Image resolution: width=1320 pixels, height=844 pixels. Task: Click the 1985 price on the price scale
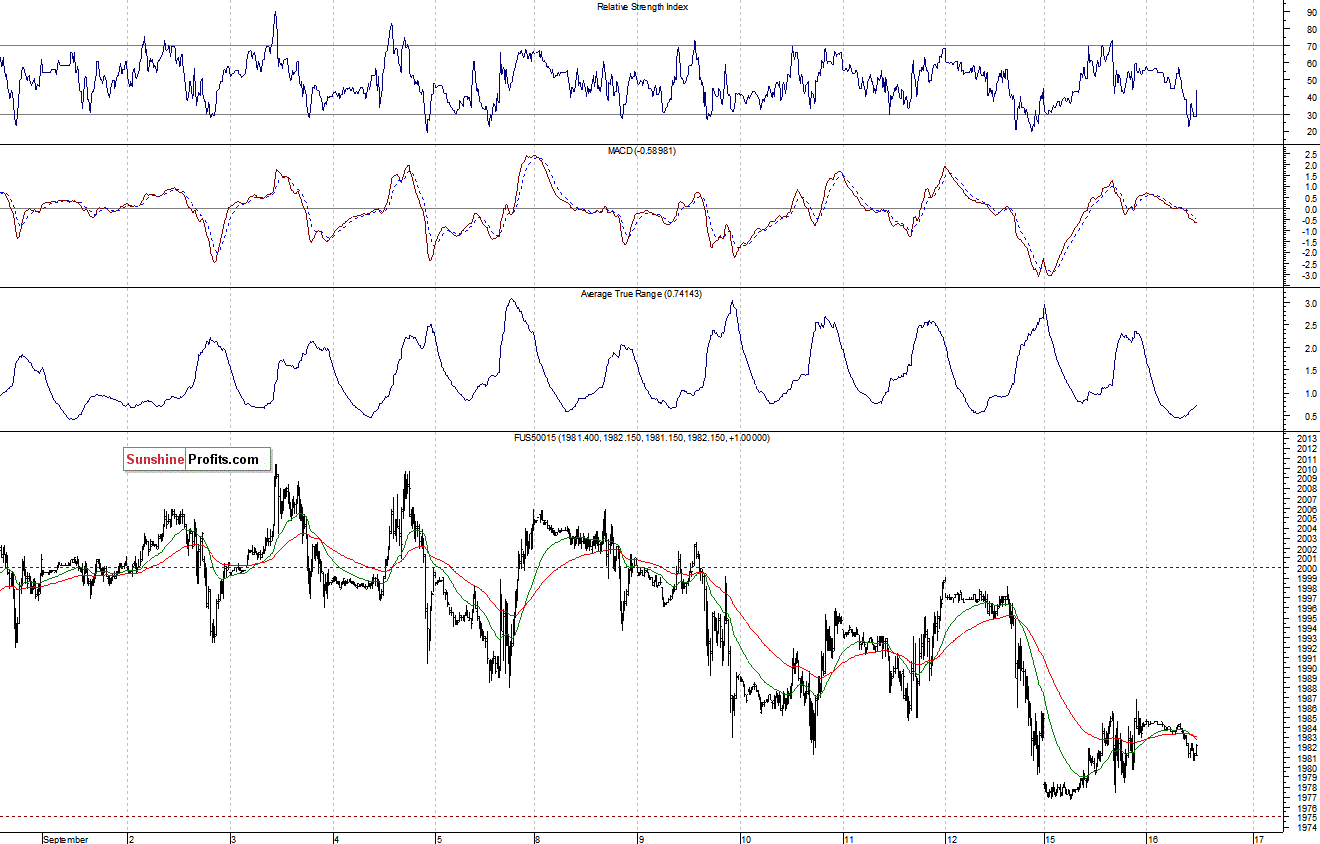1306,718
